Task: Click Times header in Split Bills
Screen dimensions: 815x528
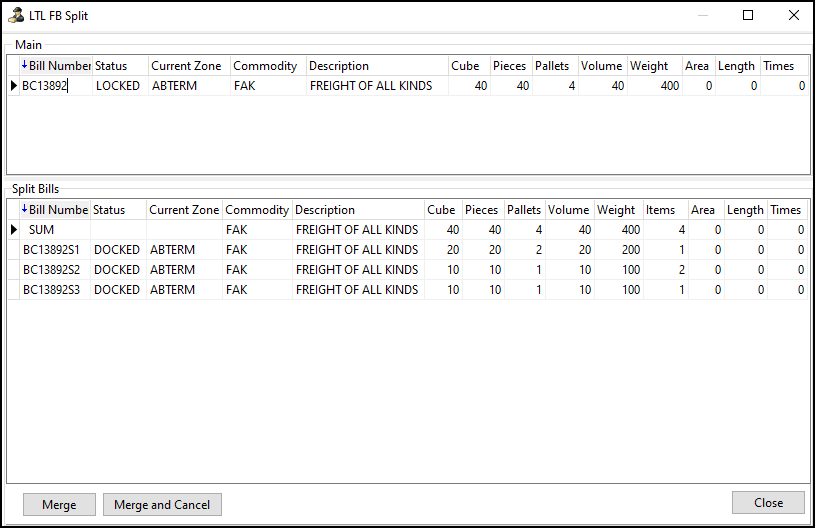Action: coord(788,210)
